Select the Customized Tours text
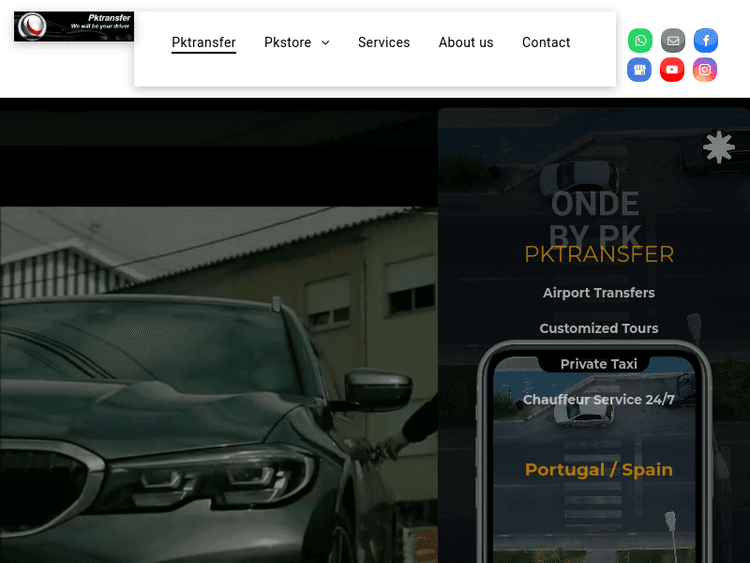Image resolution: width=750 pixels, height=563 pixels. tap(599, 328)
